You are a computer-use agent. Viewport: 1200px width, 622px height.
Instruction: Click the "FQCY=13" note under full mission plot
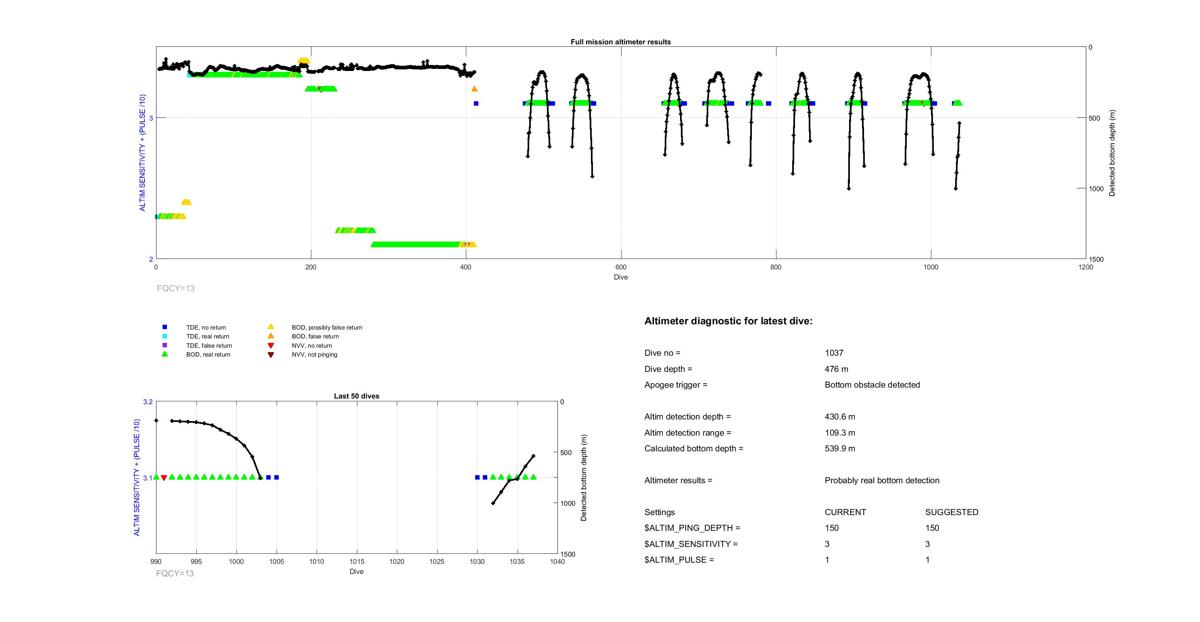(175, 287)
